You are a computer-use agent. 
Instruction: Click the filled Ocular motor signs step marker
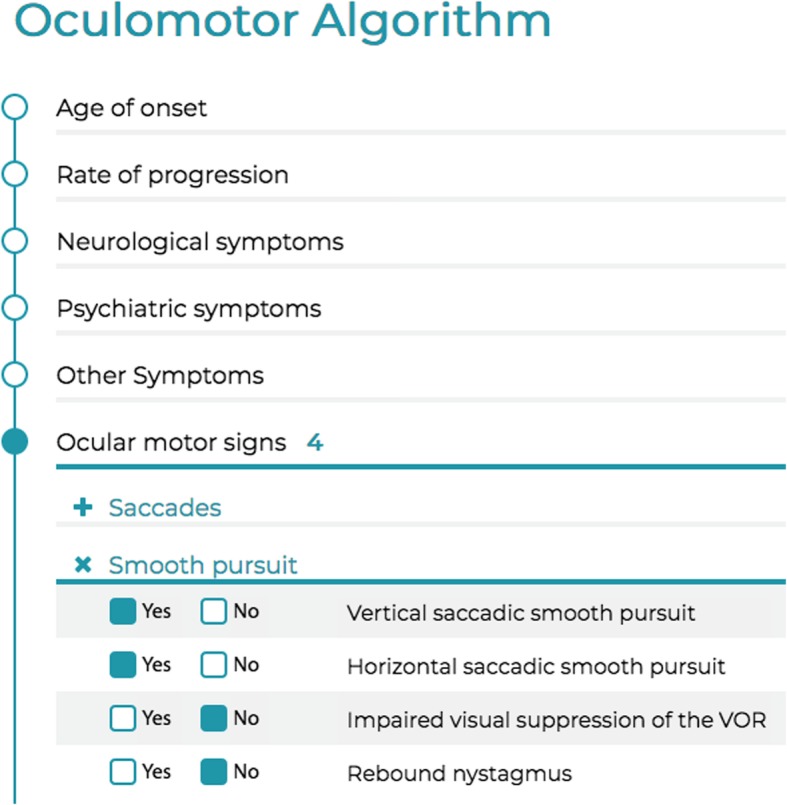13,440
